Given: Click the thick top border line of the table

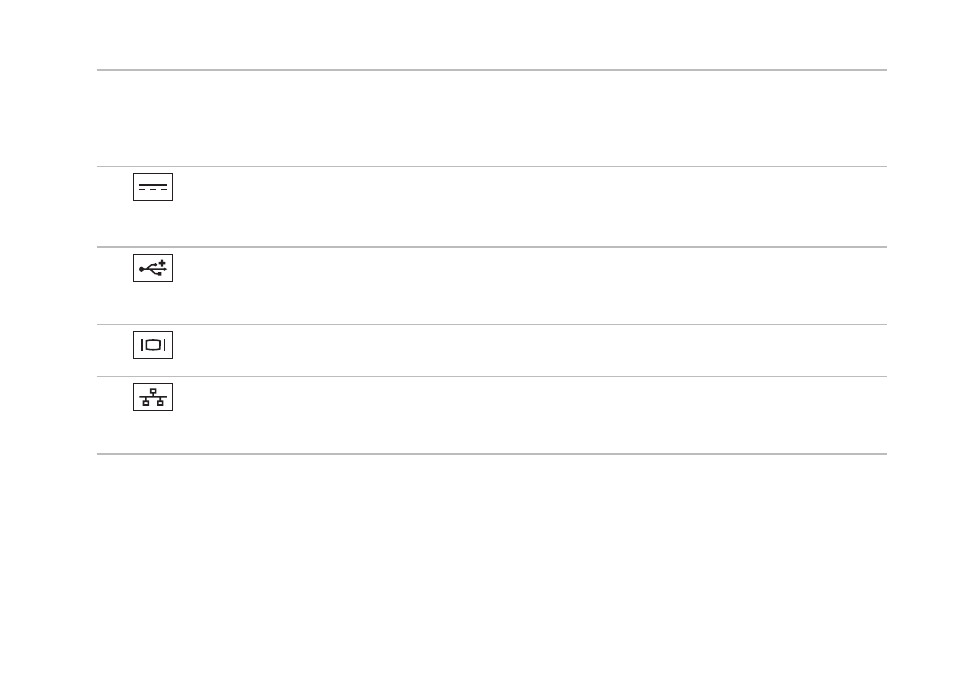Looking at the screenshot, I should point(492,70).
